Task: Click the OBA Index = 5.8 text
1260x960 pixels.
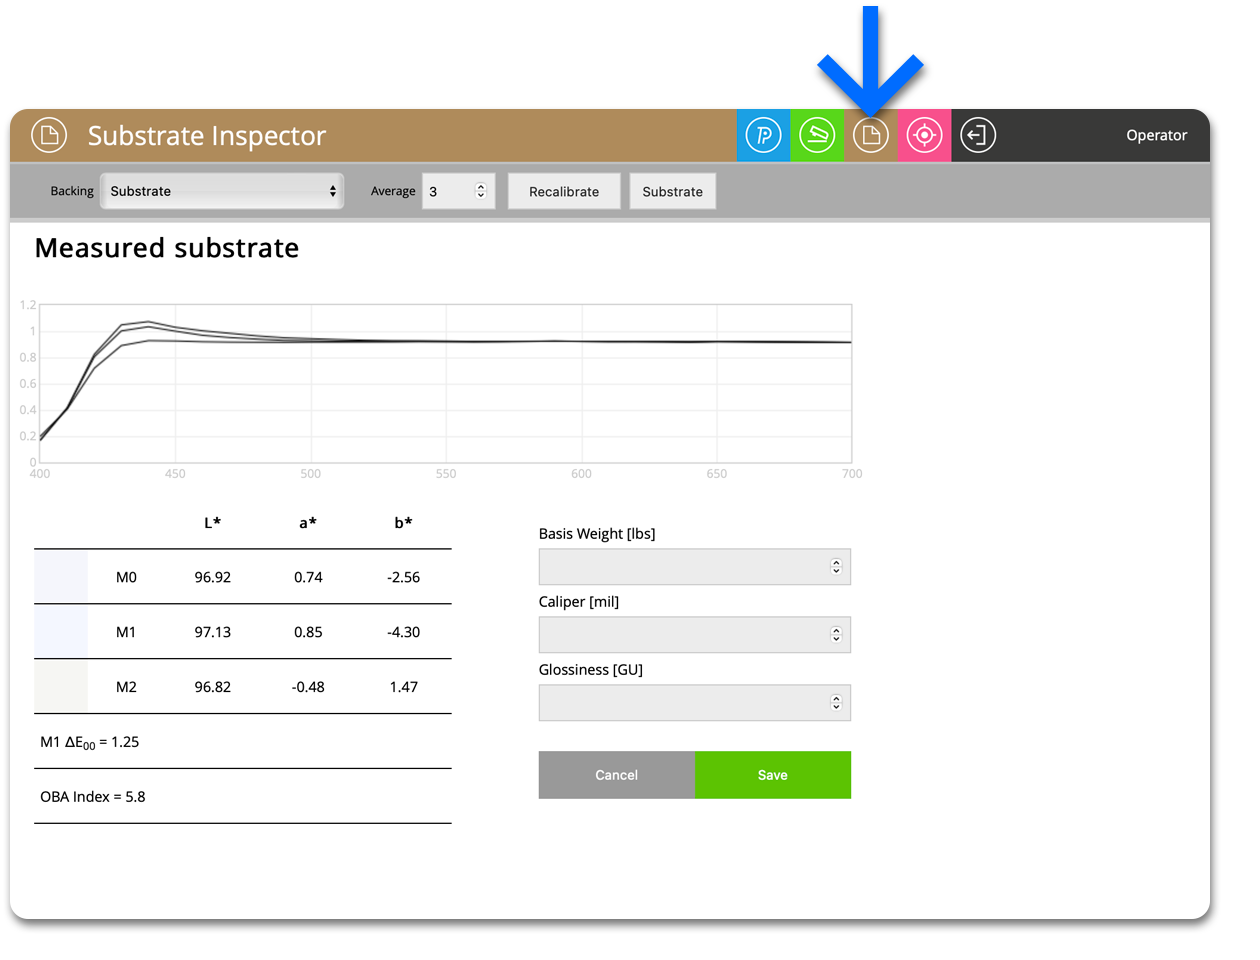Action: coord(93,797)
